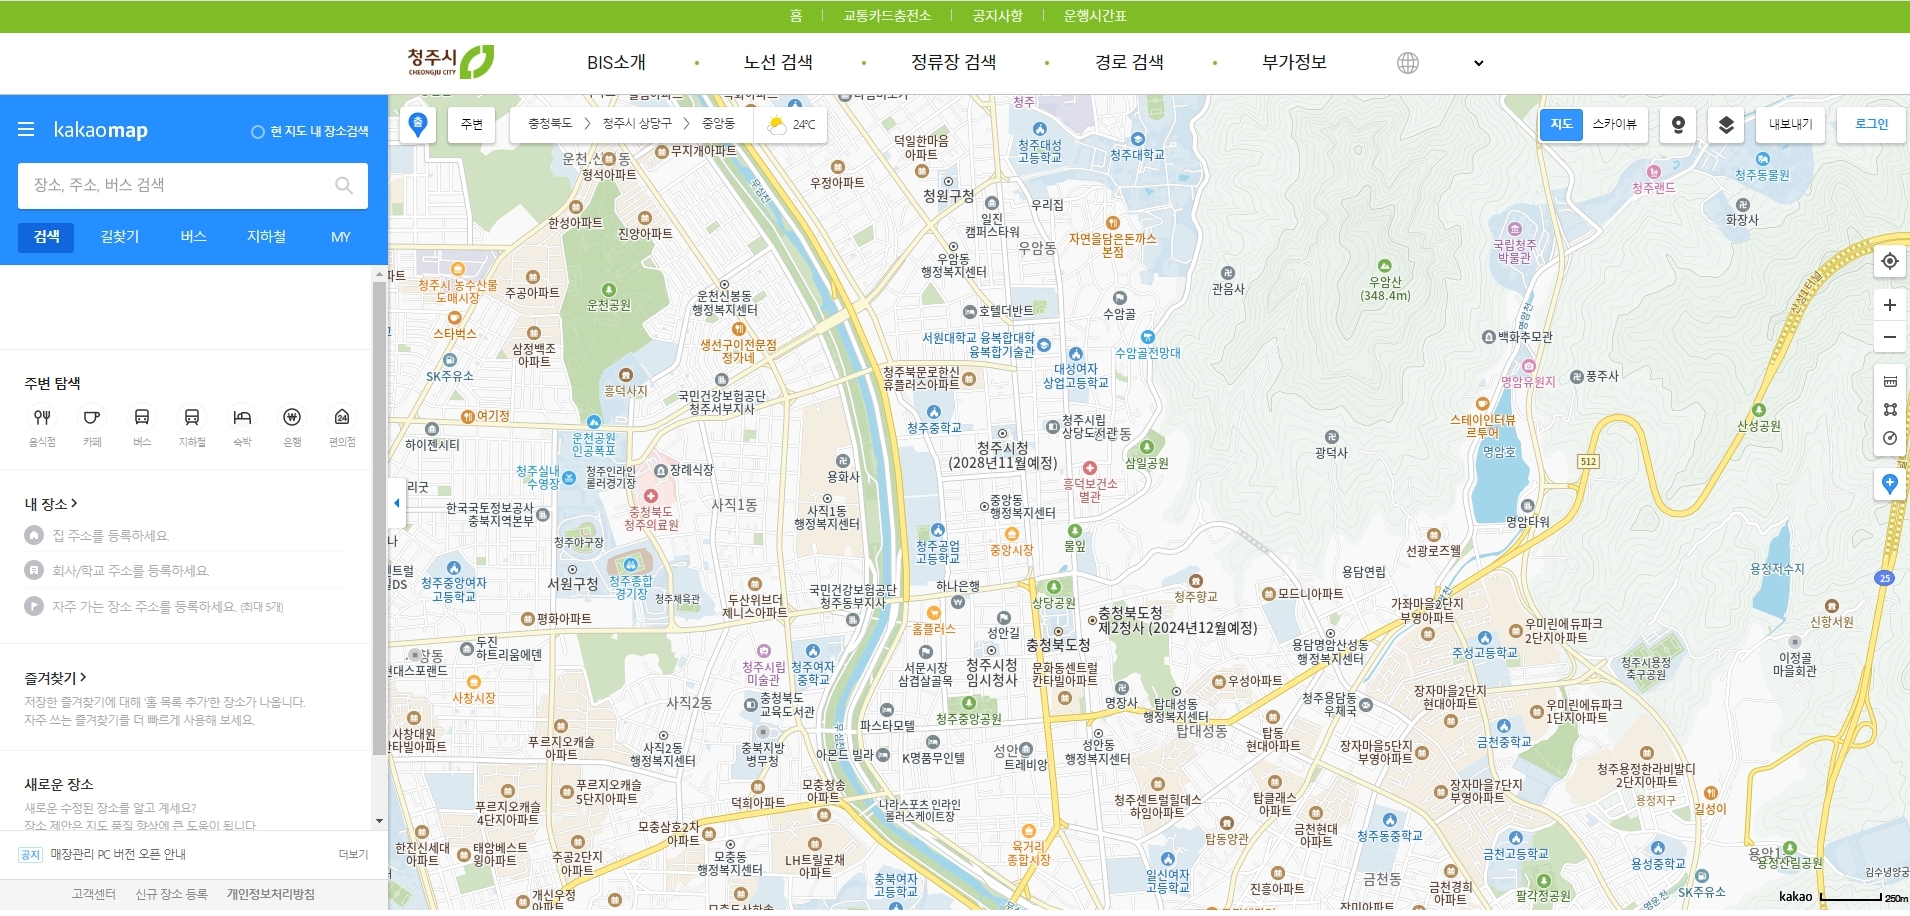Image resolution: width=1910 pixels, height=916 pixels.
Task: Open the language dropdown arrow
Action: click(x=1478, y=63)
